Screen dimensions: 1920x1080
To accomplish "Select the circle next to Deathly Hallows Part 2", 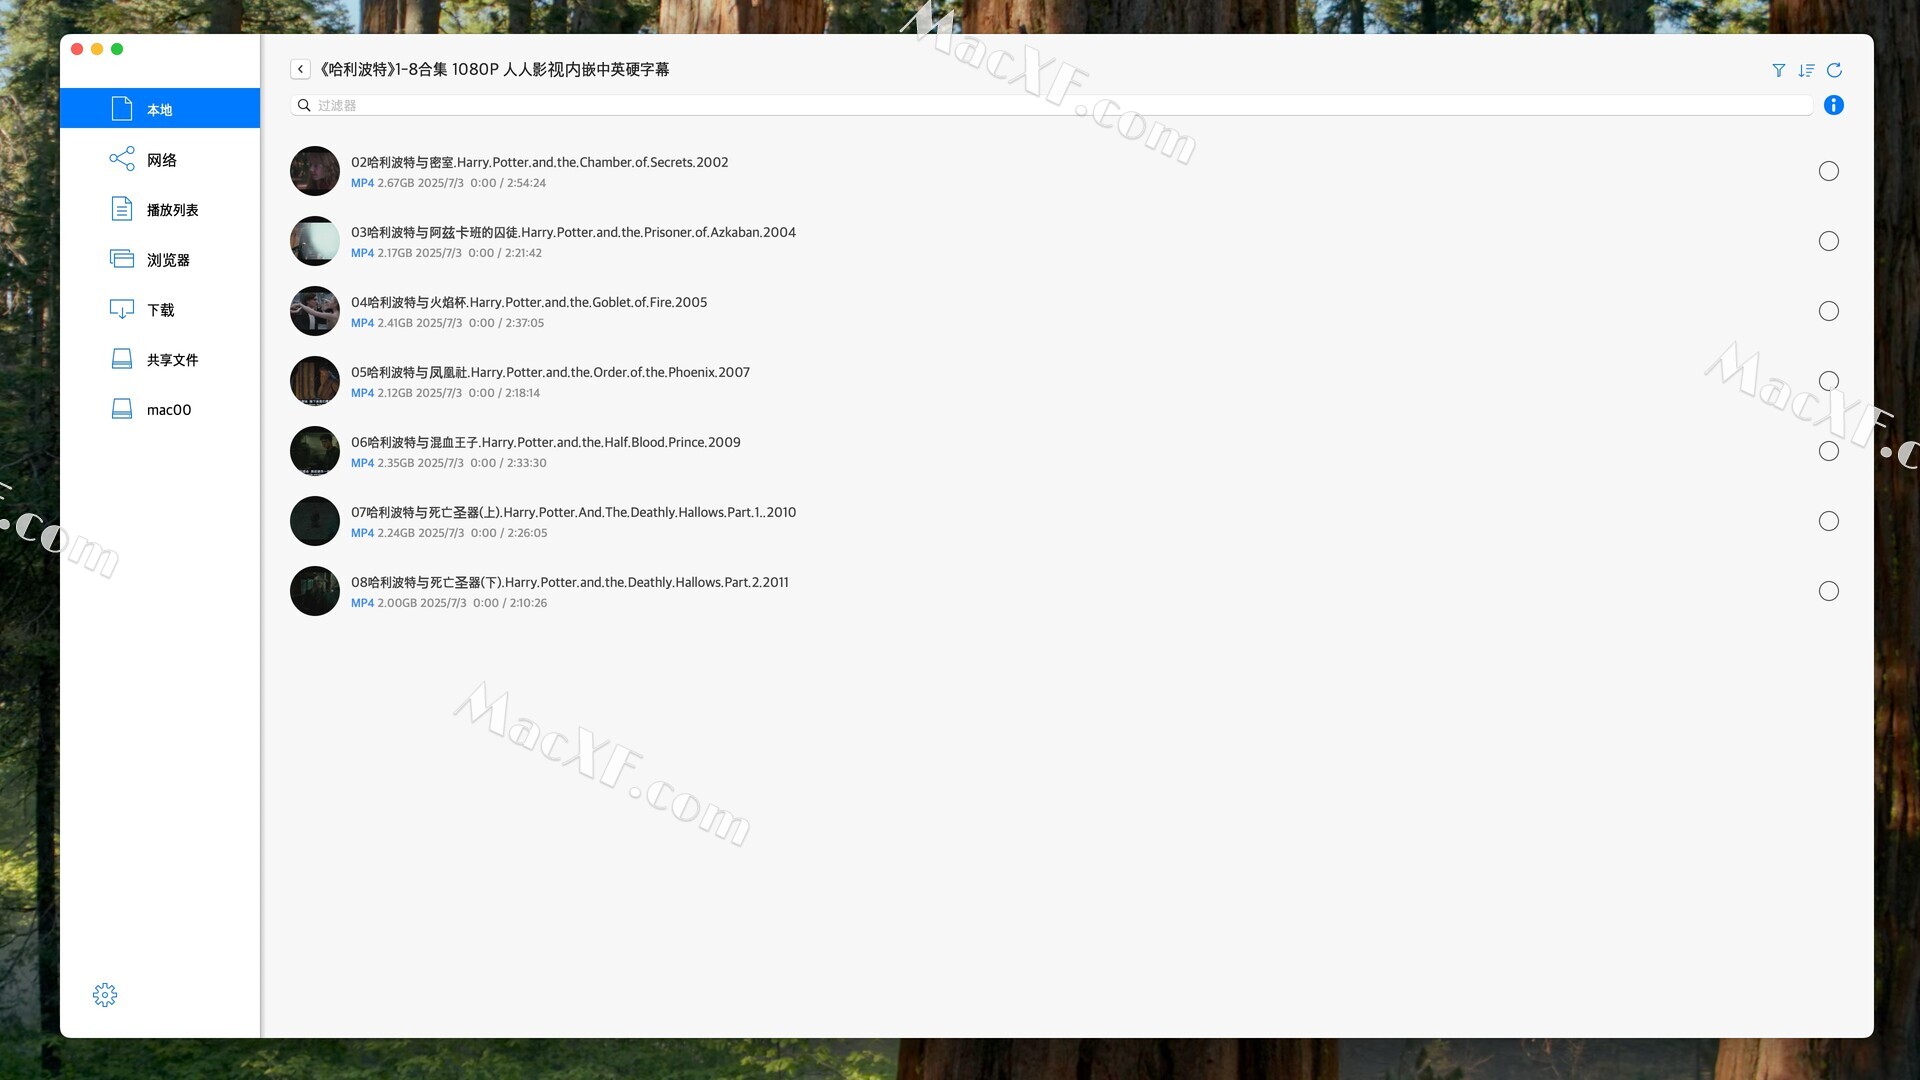I will click(x=1829, y=591).
